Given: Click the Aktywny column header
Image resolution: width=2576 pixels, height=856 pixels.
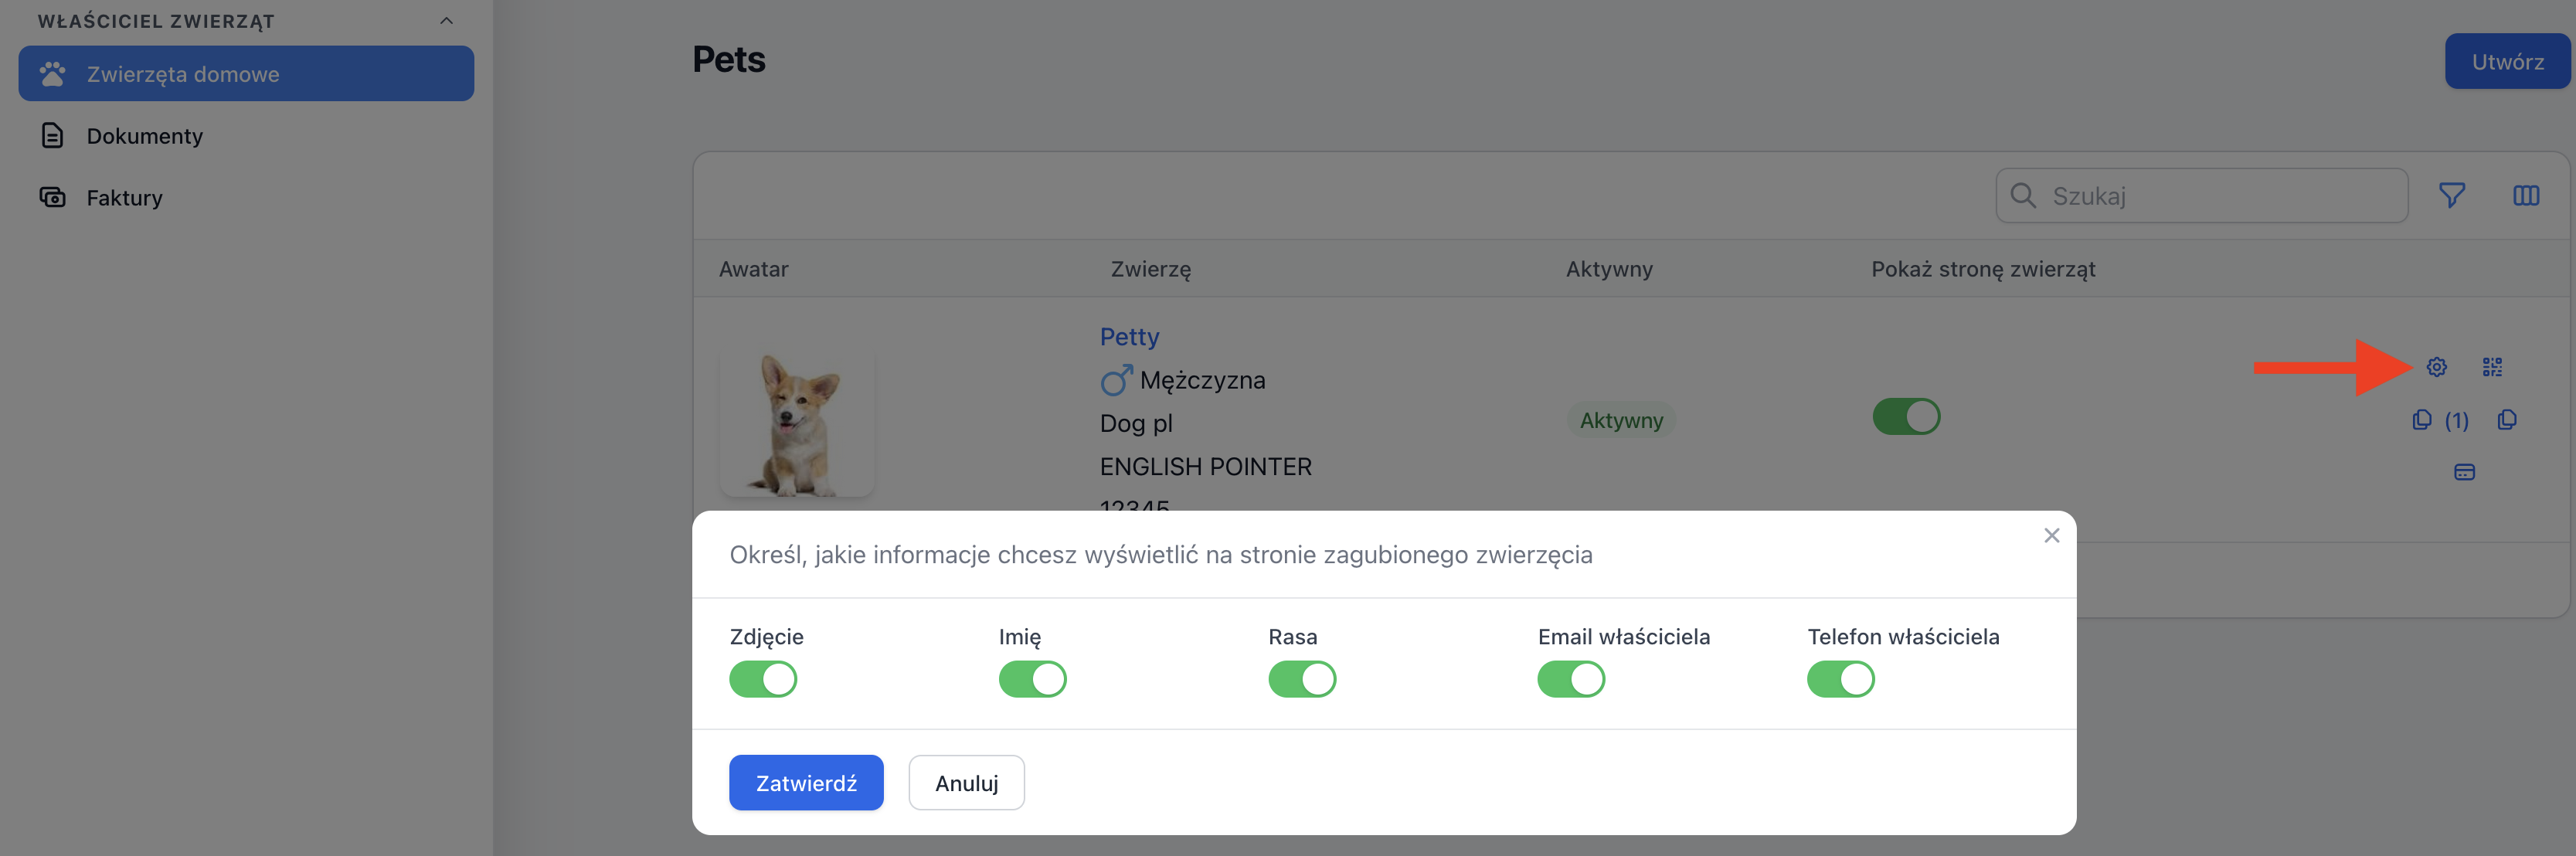Looking at the screenshot, I should (x=1609, y=268).
